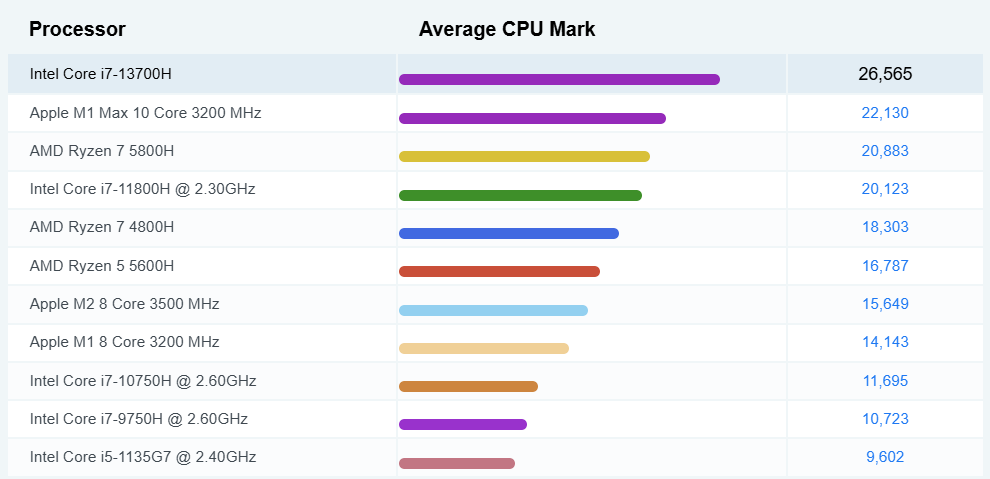This screenshot has height=479, width=990.
Task: Open the 20,883 score link
Action: pos(885,151)
